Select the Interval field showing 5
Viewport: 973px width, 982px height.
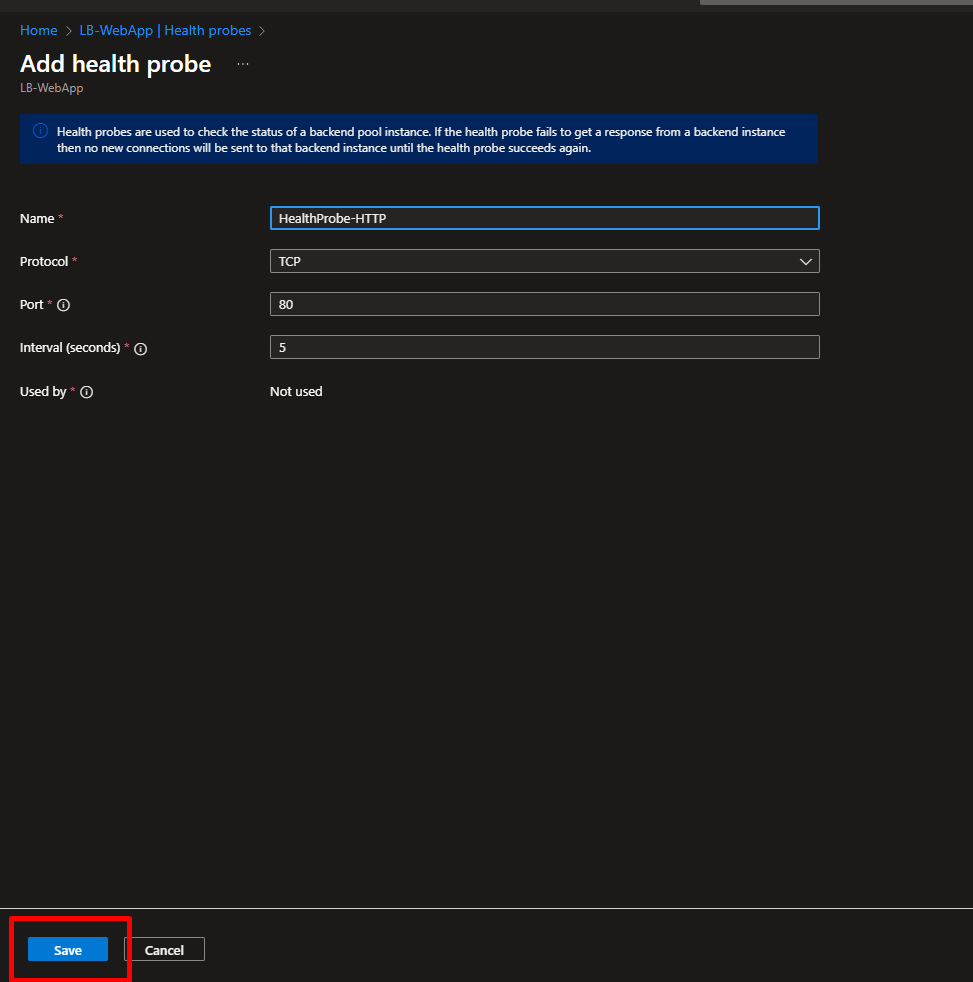[544, 347]
